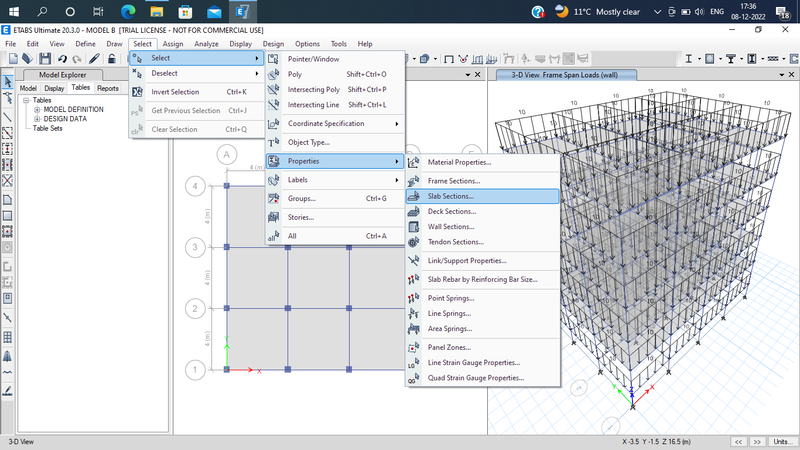Click the Frame Sections icon

(x=414, y=181)
